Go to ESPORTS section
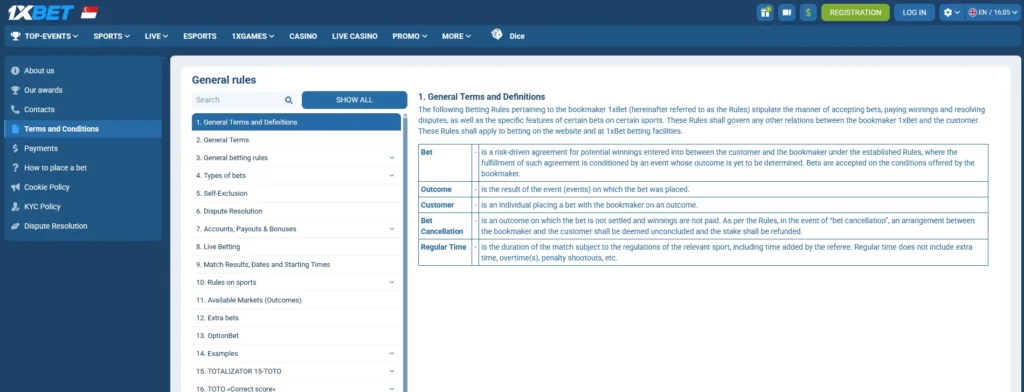 (200, 36)
